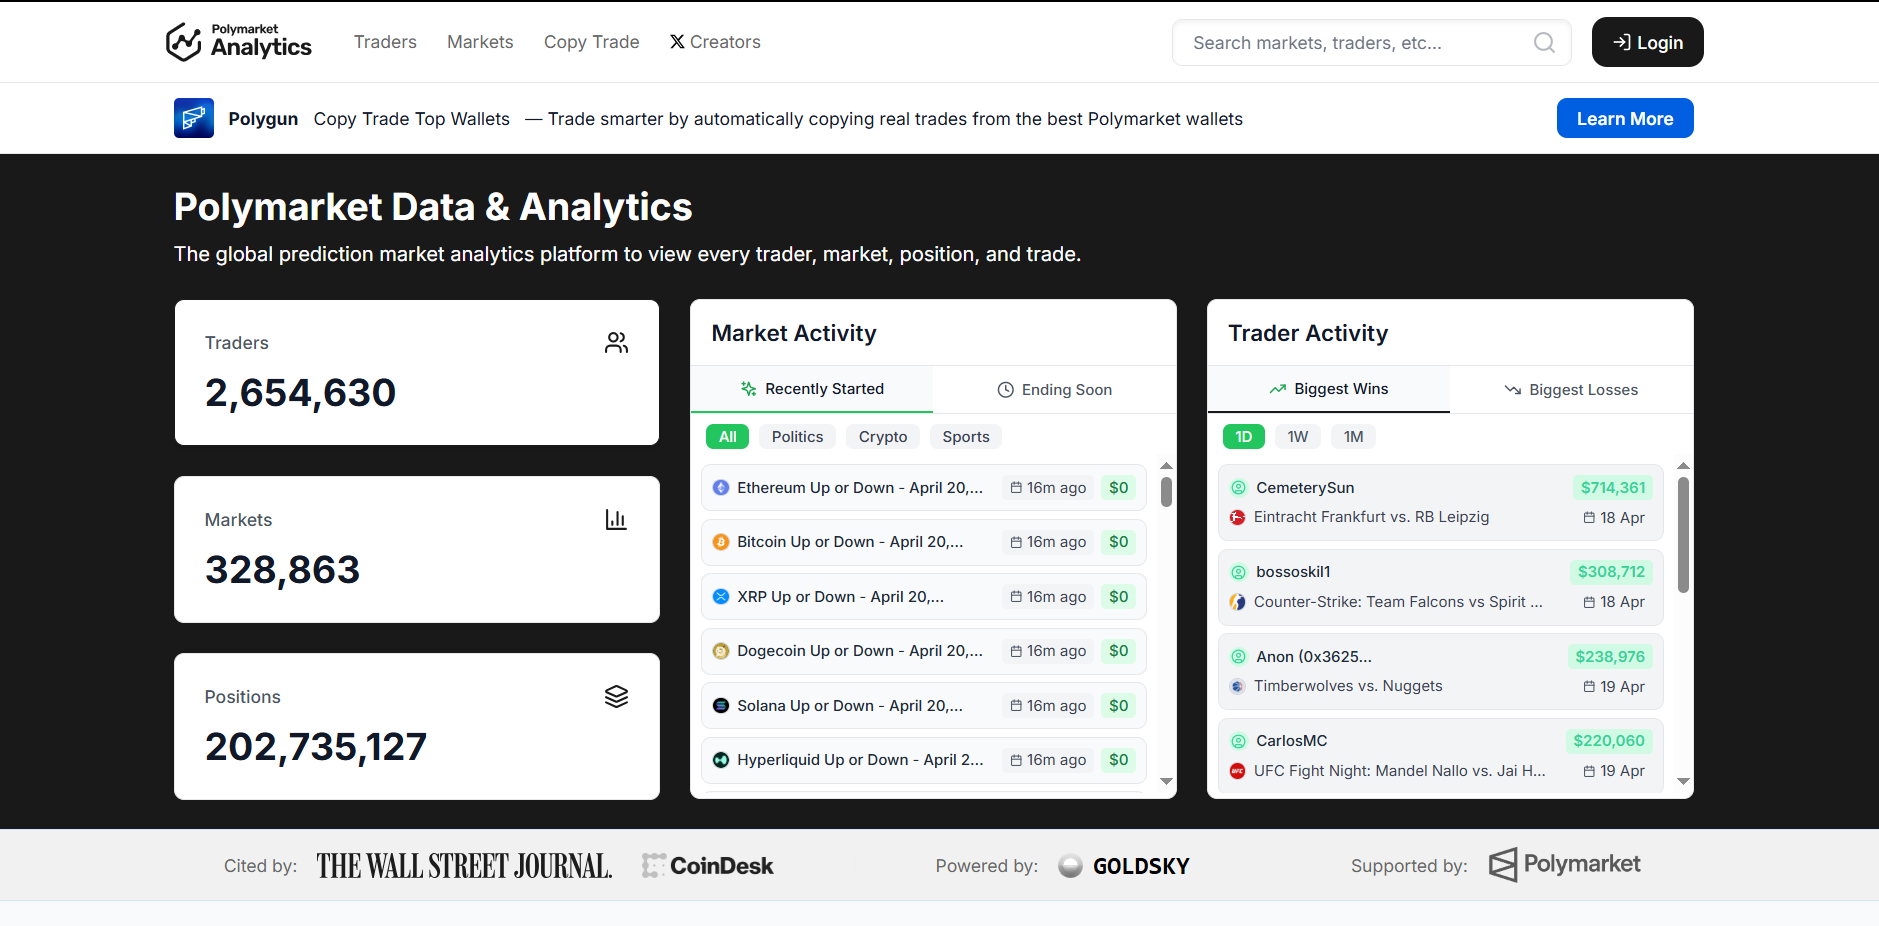Screen dimensions: 1879x926
Task: Filter market activity by Politics
Action: click(x=797, y=437)
